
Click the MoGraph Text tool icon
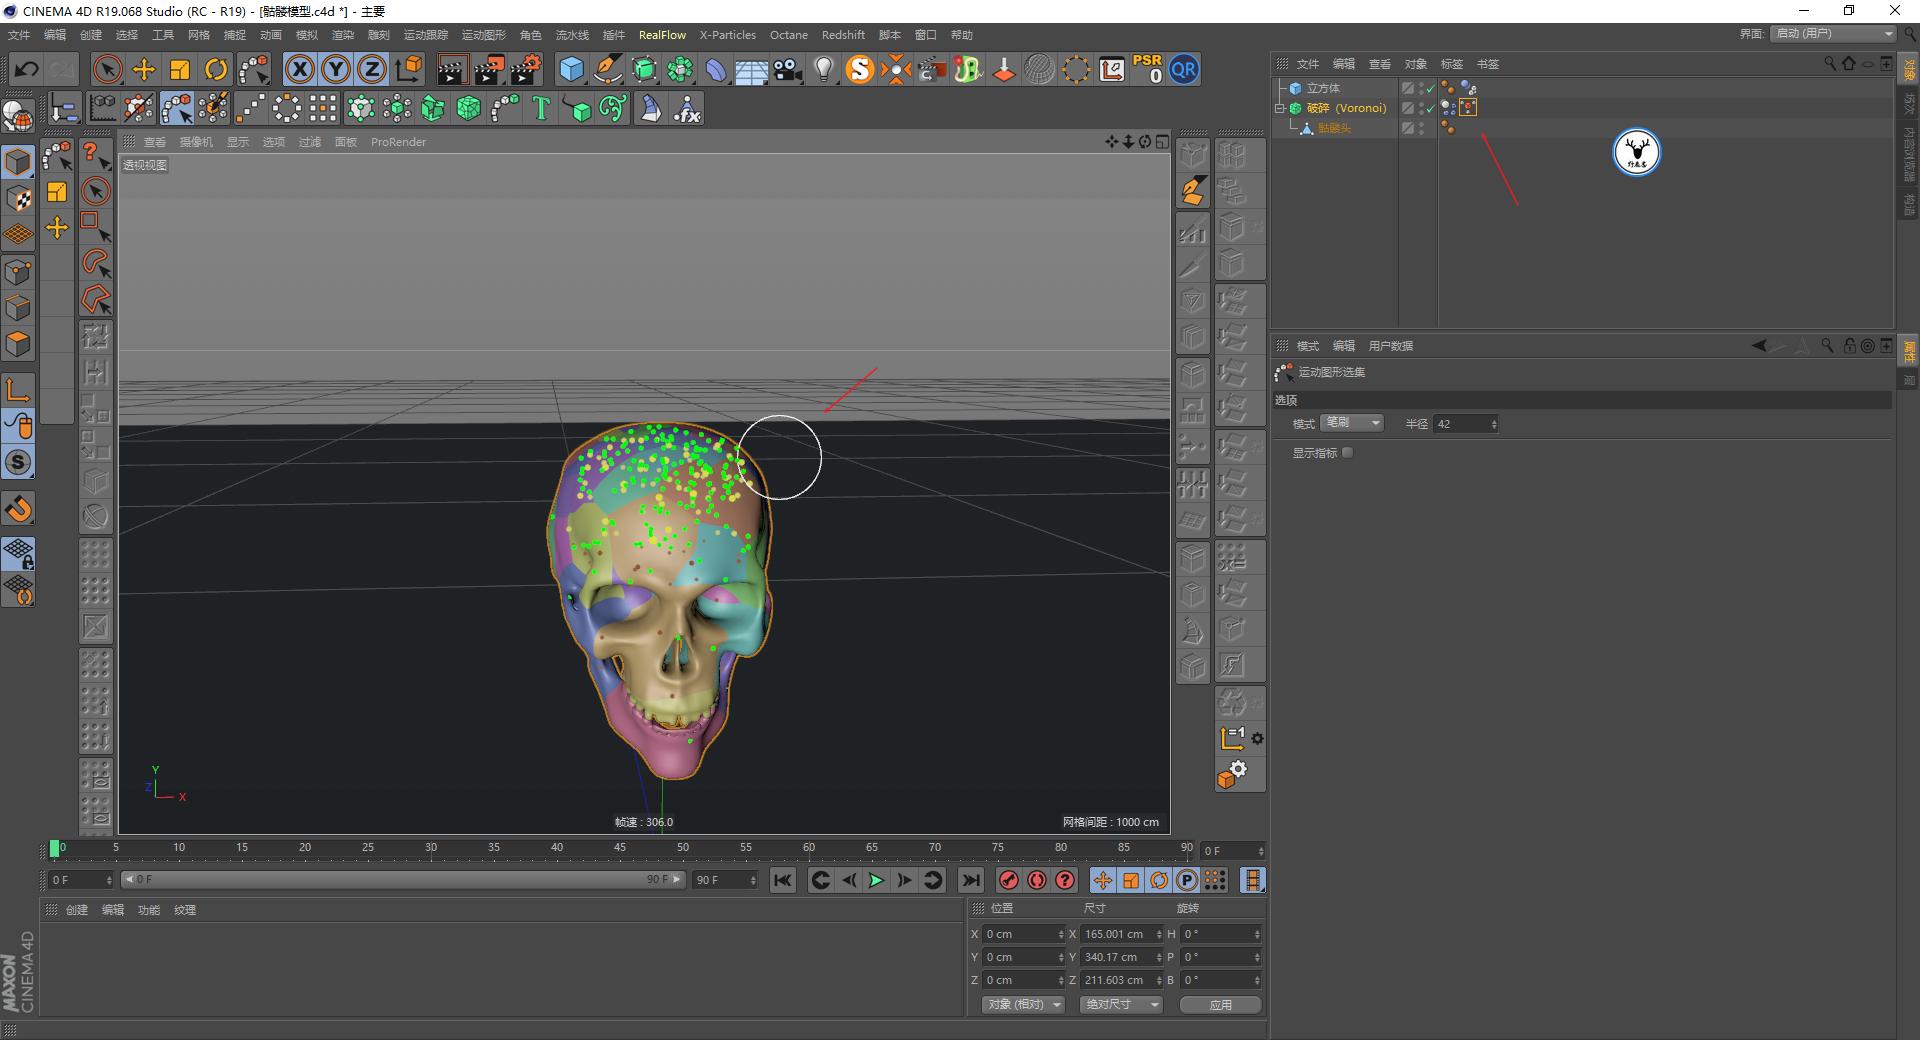click(x=540, y=108)
